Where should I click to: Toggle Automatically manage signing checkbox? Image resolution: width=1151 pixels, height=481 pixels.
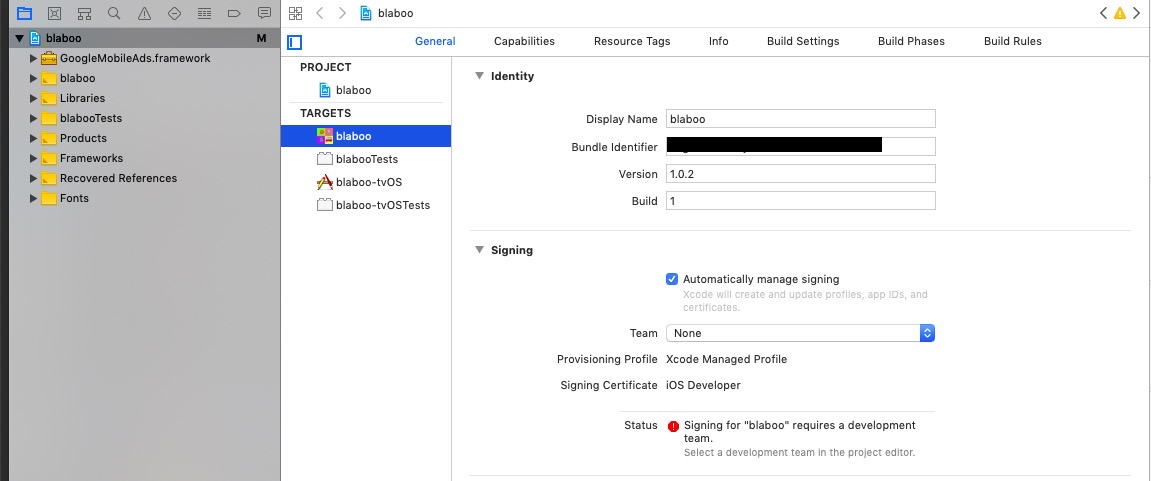tap(672, 279)
